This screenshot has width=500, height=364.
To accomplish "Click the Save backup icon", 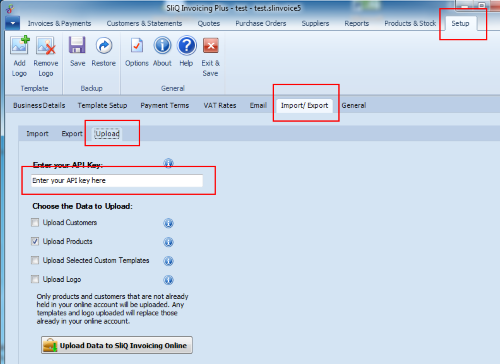I will pyautogui.click(x=77, y=45).
